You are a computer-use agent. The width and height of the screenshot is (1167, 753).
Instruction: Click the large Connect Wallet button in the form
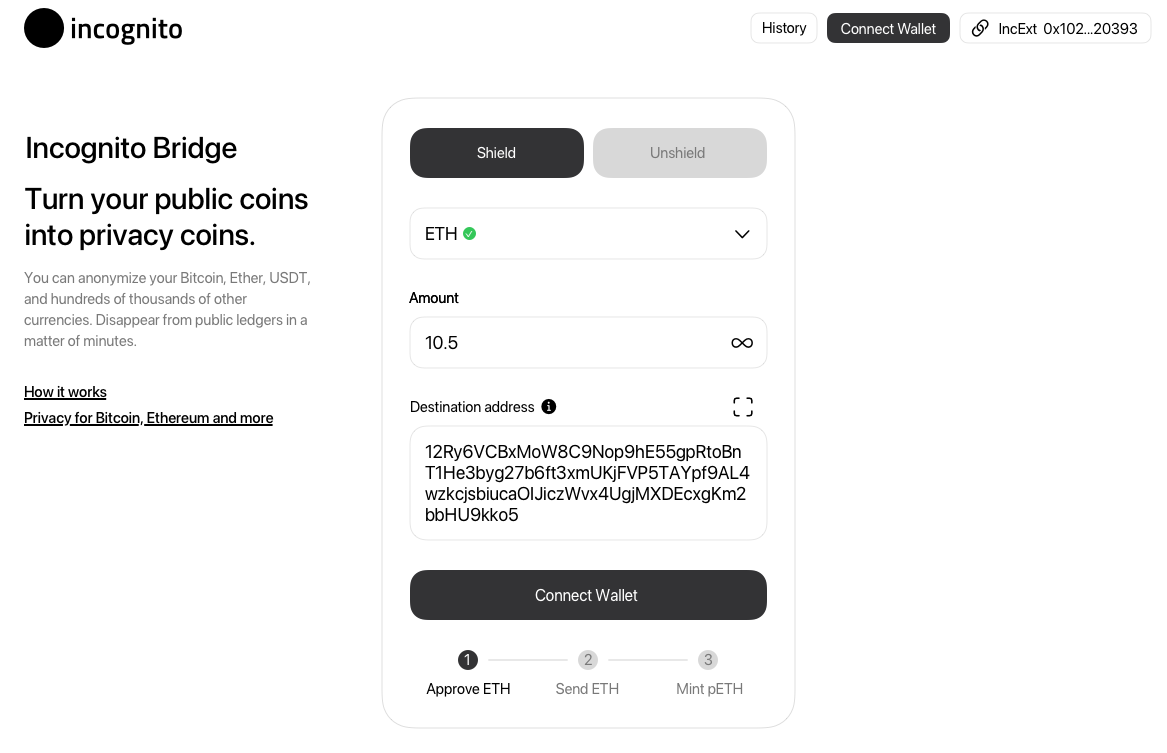[588, 595]
